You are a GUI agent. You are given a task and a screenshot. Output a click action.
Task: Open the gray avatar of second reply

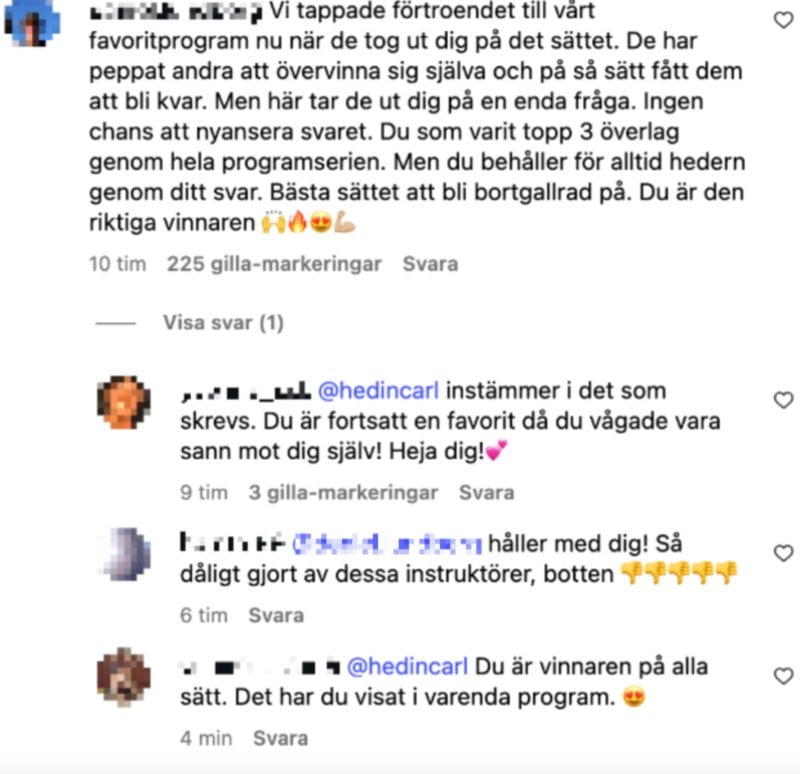point(125,555)
